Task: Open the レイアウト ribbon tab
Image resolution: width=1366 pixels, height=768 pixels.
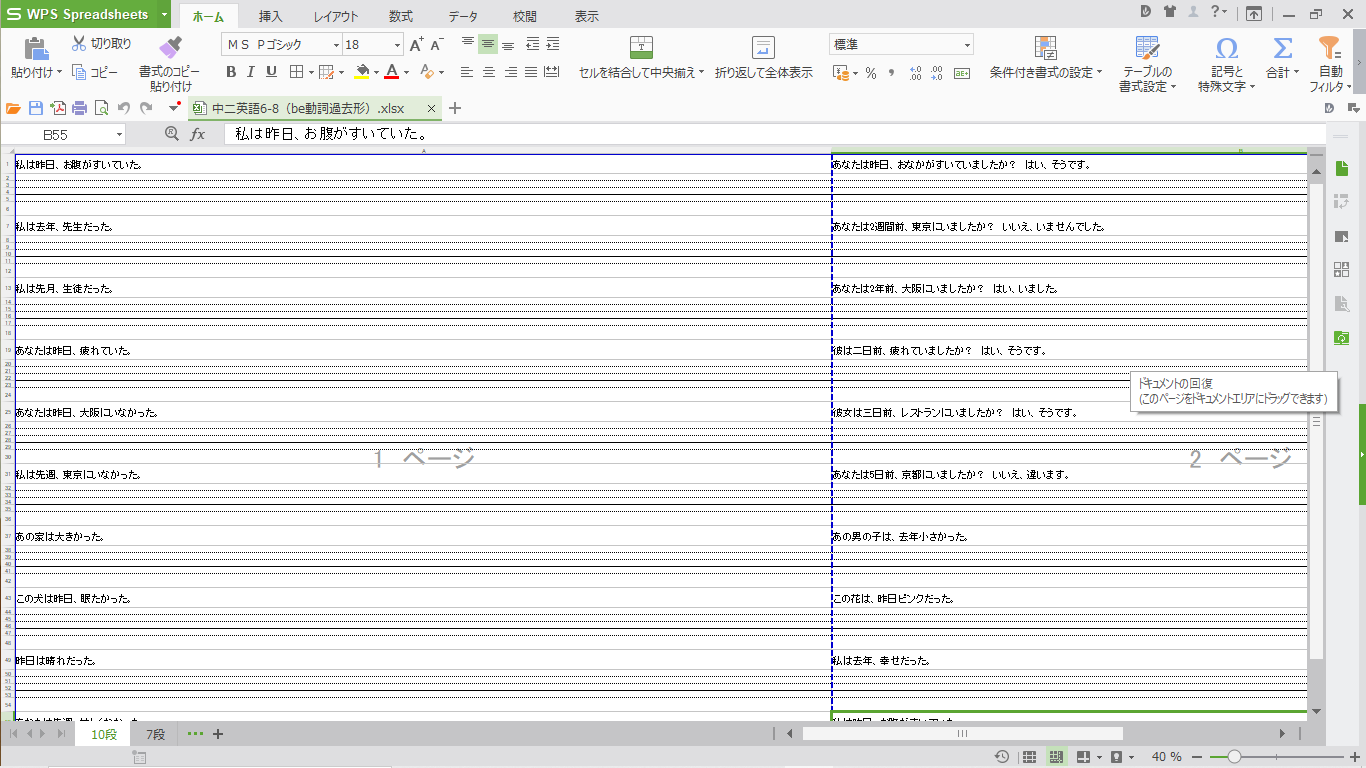Action: [x=336, y=16]
